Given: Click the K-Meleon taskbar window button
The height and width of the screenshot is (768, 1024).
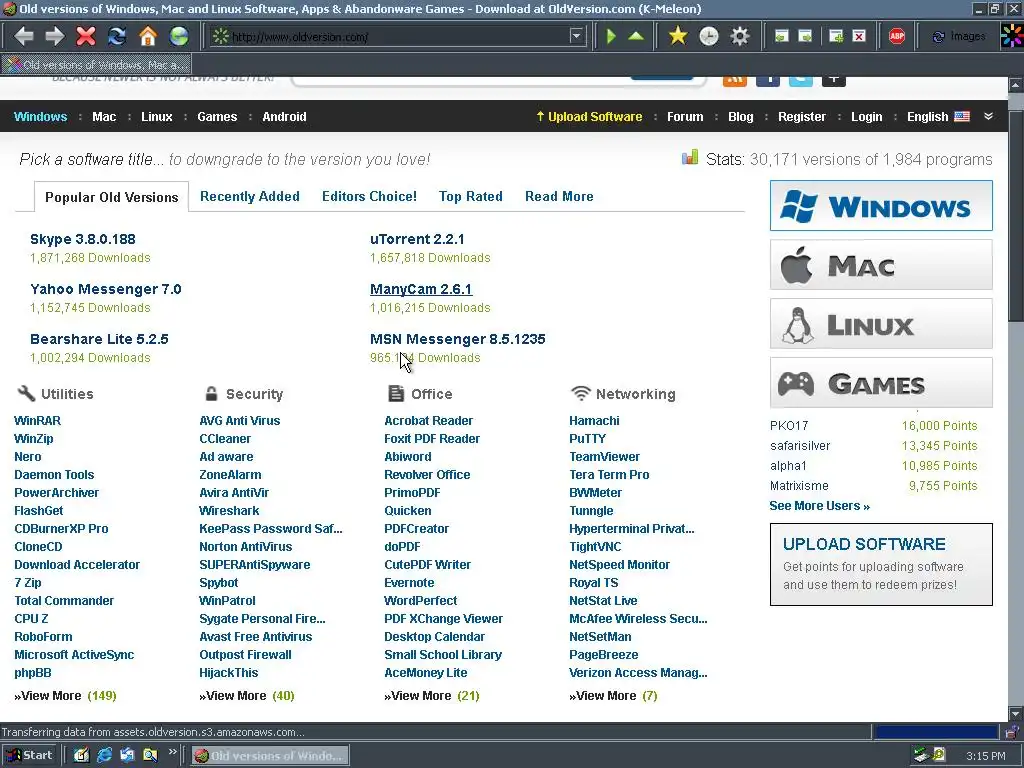Looking at the screenshot, I should coord(270,756).
